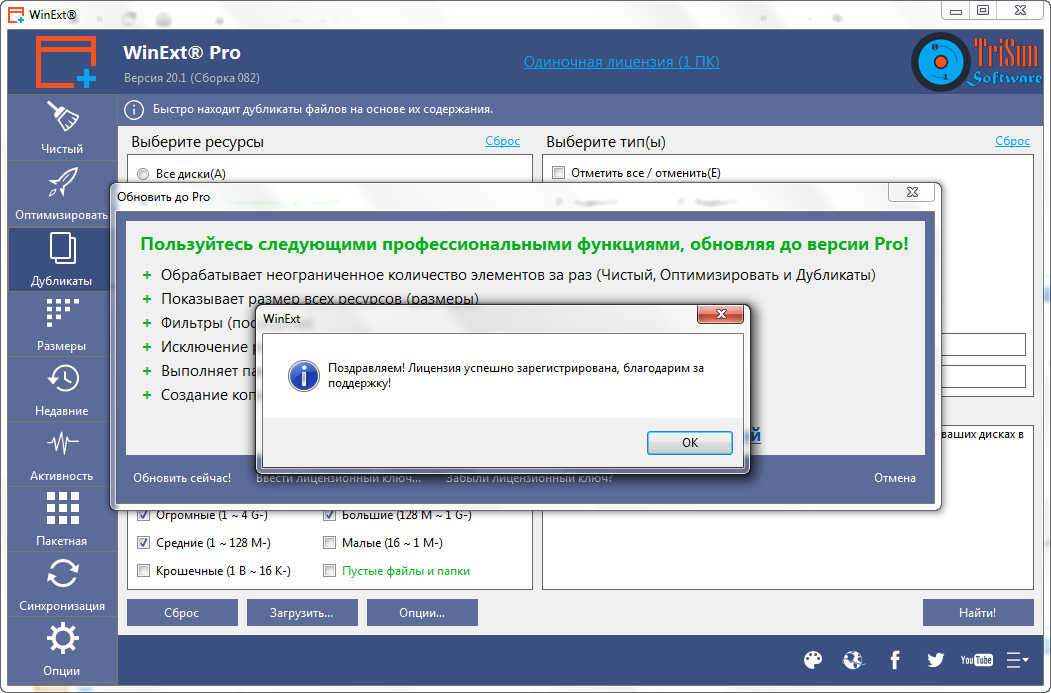Click the WinExt logo in the header
The width and height of the screenshot is (1051, 693).
coord(66,62)
